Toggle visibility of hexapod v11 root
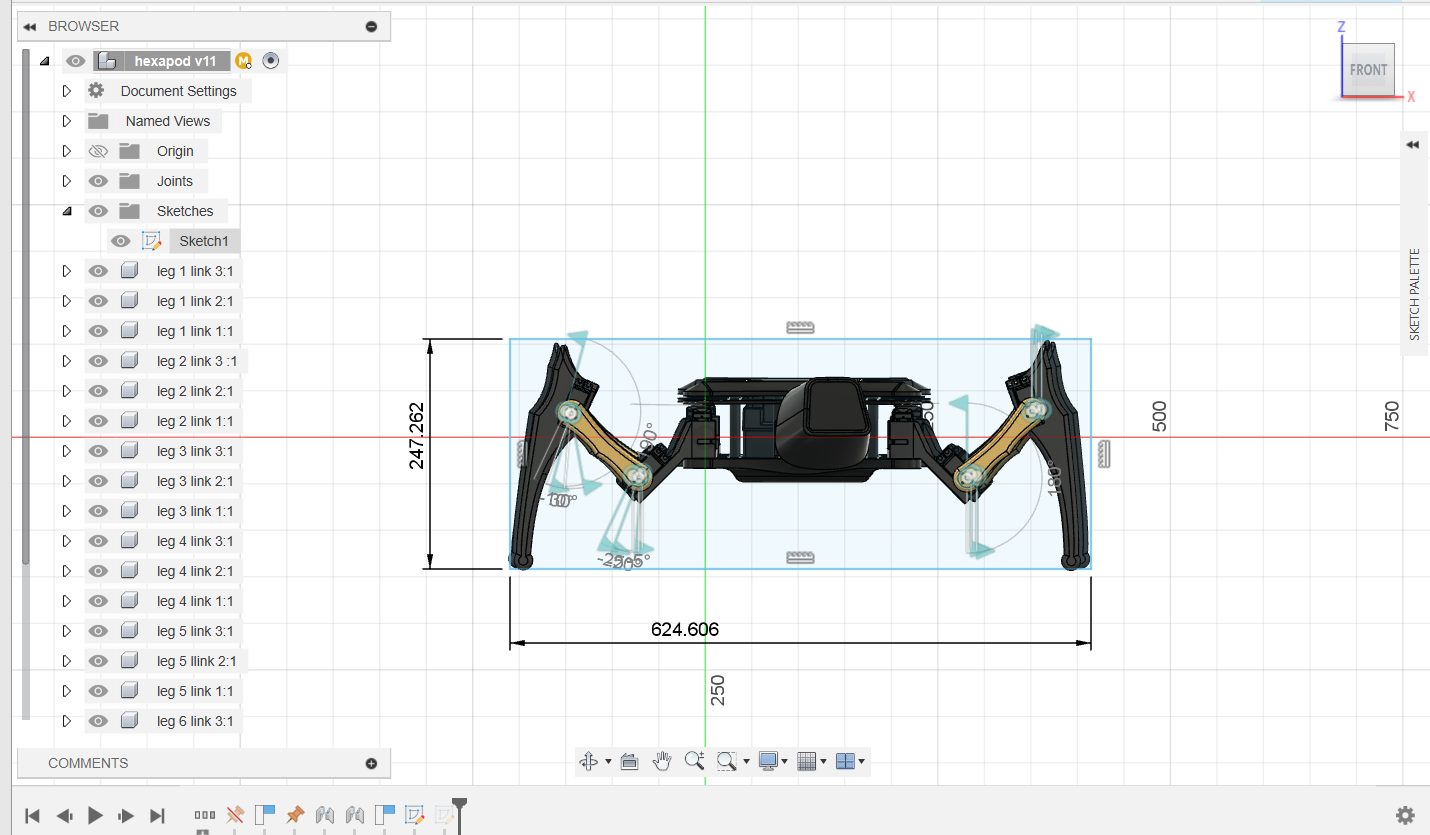 click(76, 61)
